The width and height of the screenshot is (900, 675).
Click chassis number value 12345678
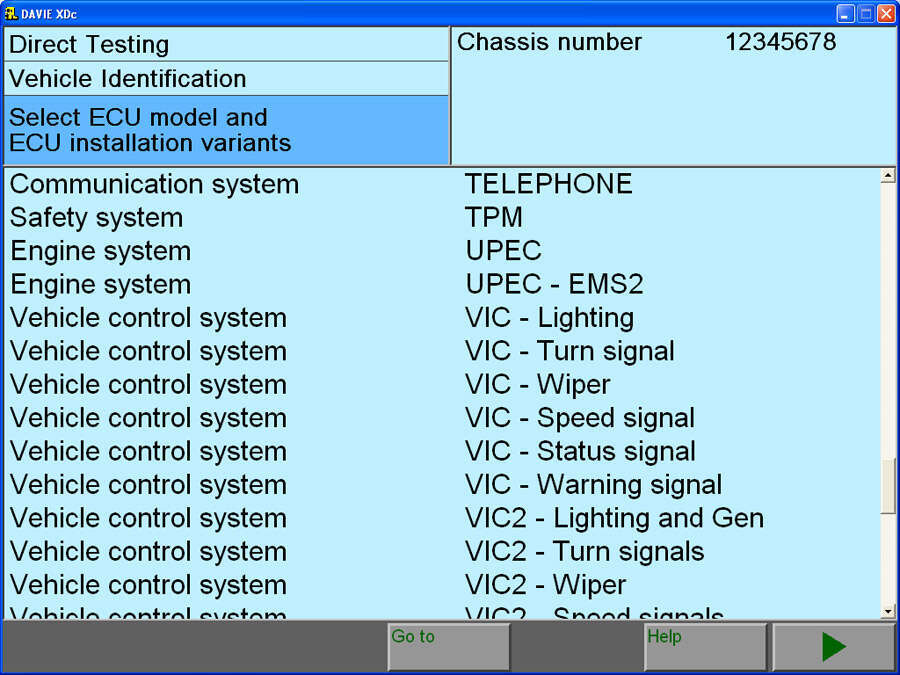pos(781,42)
